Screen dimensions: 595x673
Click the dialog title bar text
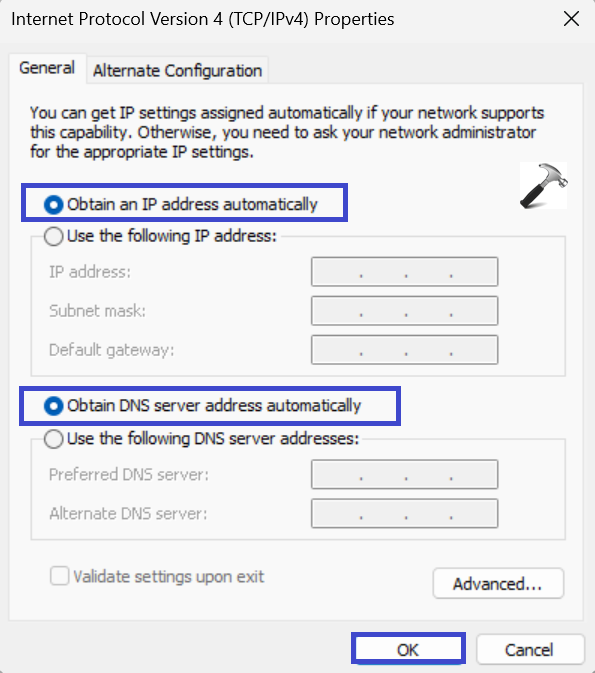click(x=203, y=19)
